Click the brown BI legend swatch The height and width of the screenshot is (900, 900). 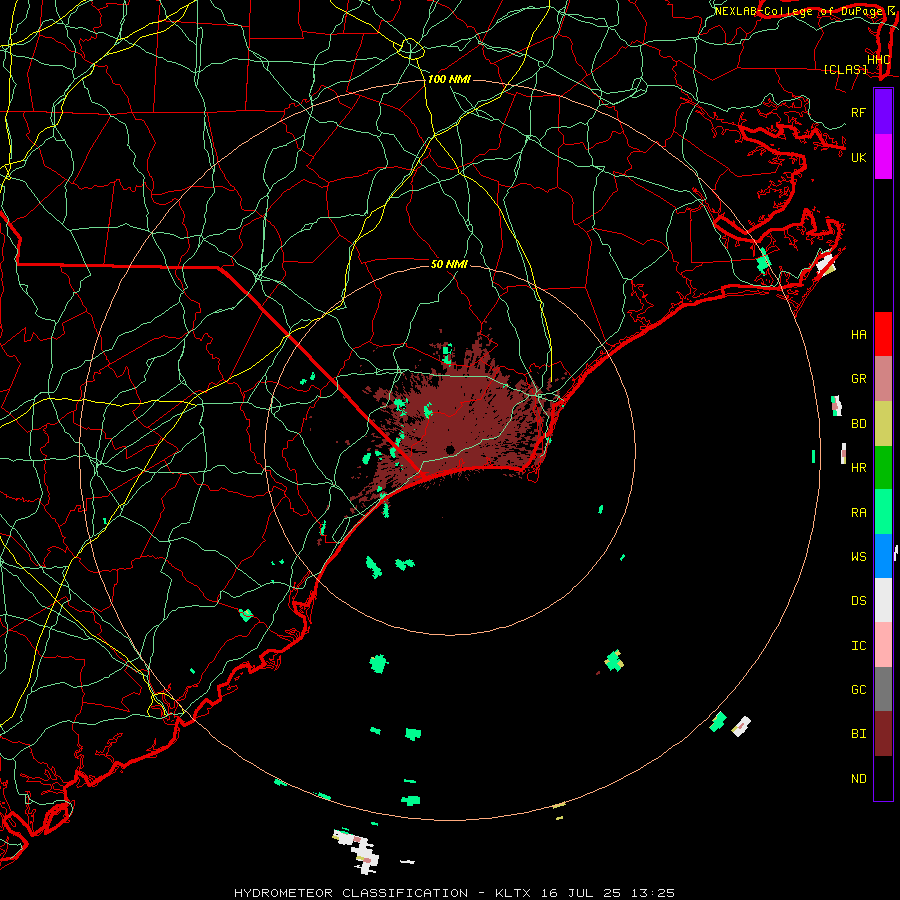pos(883,734)
